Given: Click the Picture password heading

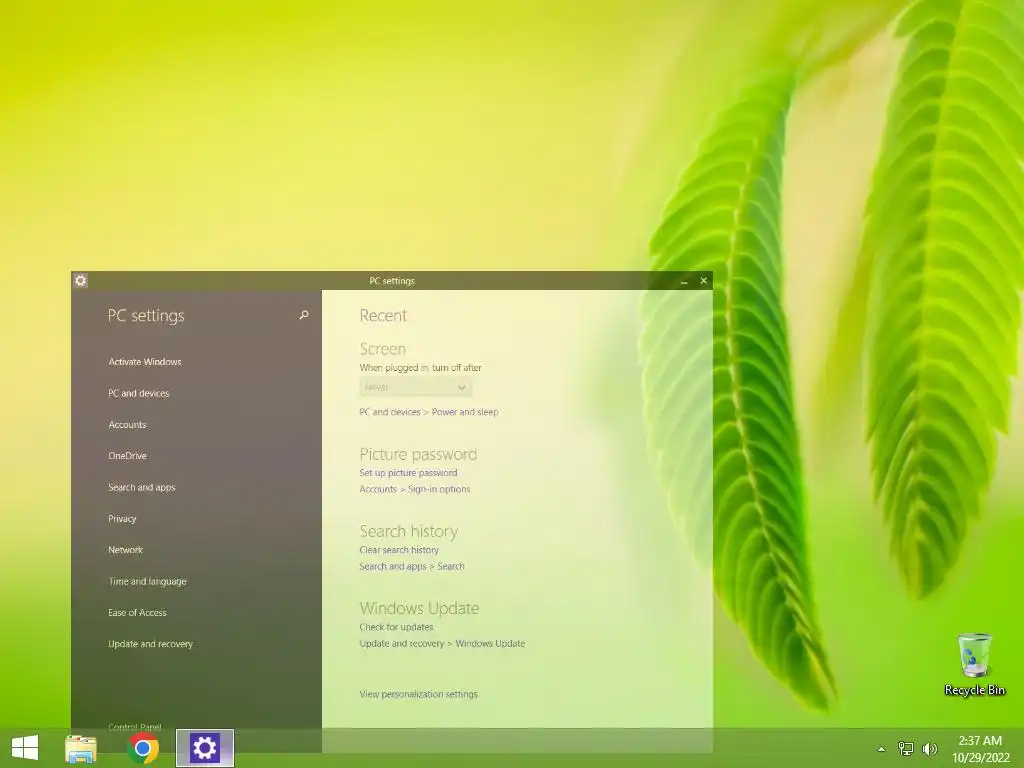Looking at the screenshot, I should 418,454.
